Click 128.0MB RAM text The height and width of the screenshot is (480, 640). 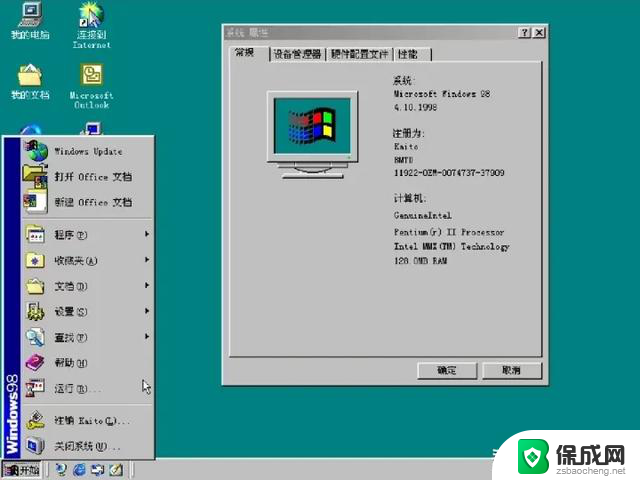[420, 260]
